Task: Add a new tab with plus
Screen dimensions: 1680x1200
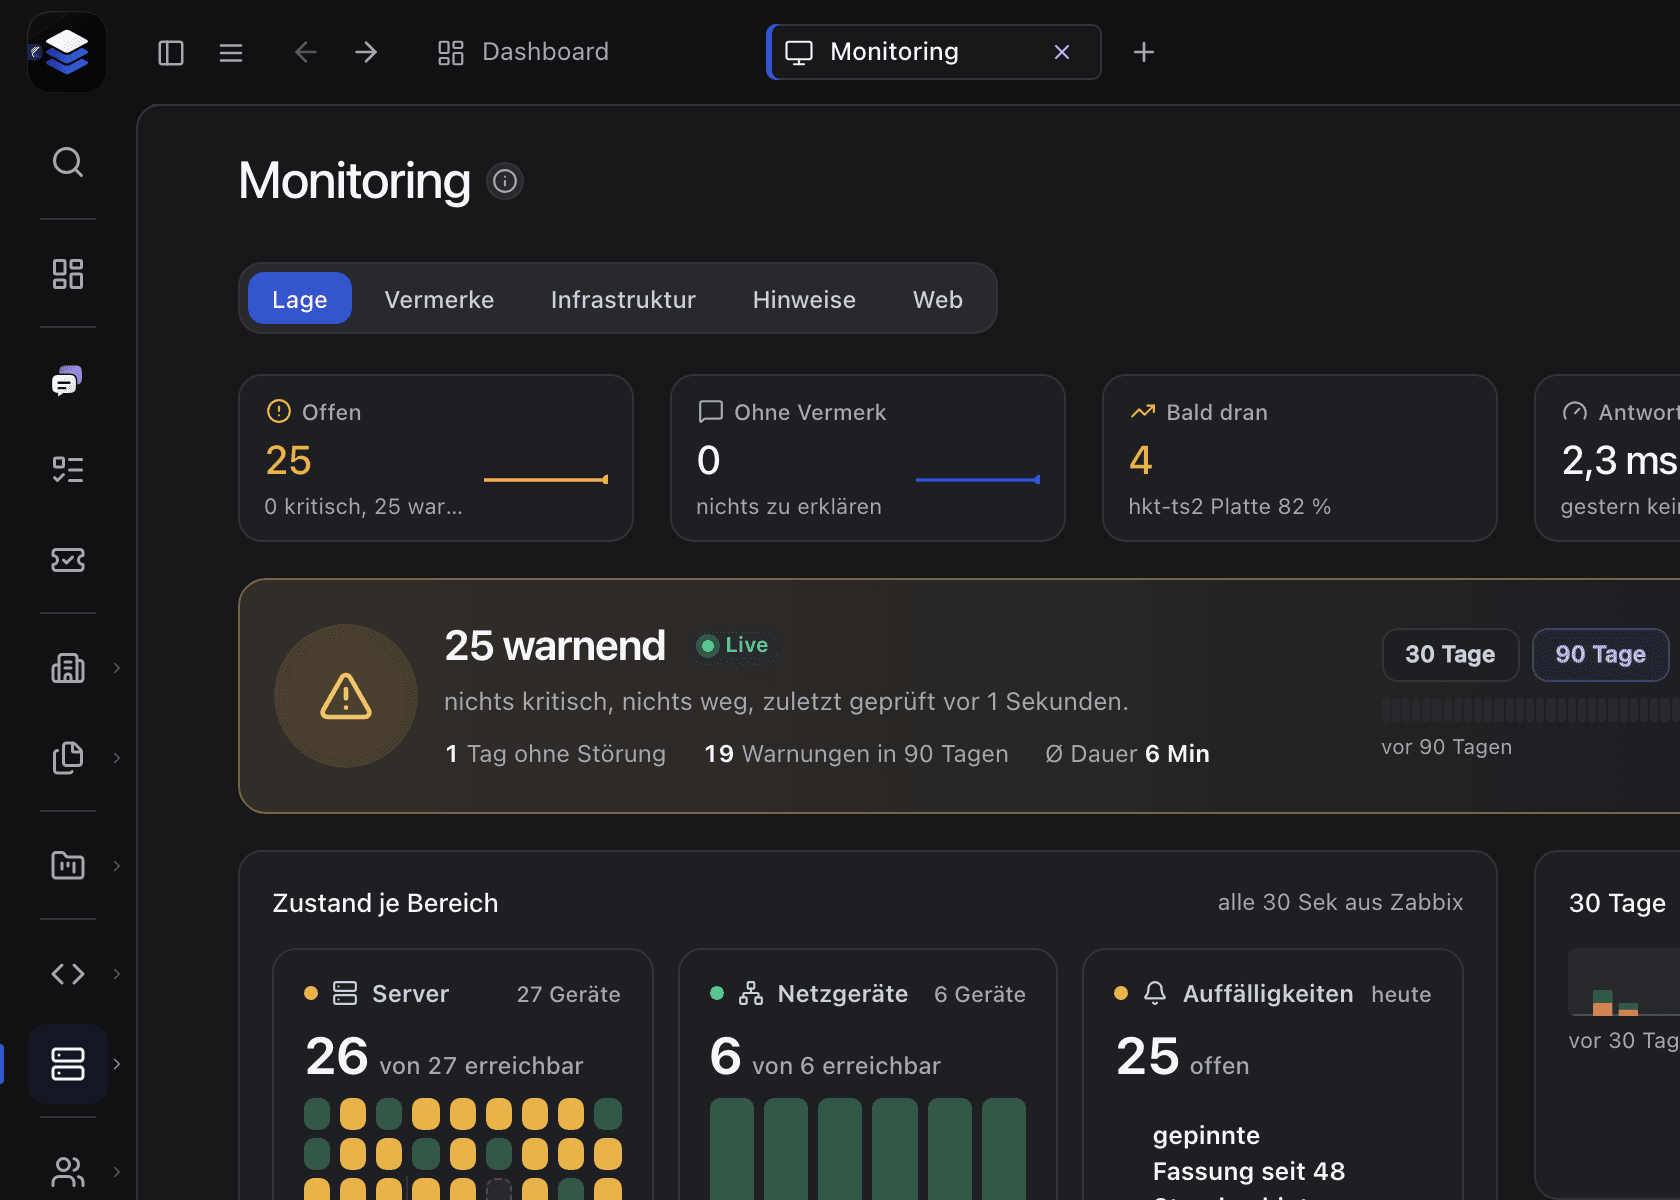Action: pyautogui.click(x=1144, y=52)
